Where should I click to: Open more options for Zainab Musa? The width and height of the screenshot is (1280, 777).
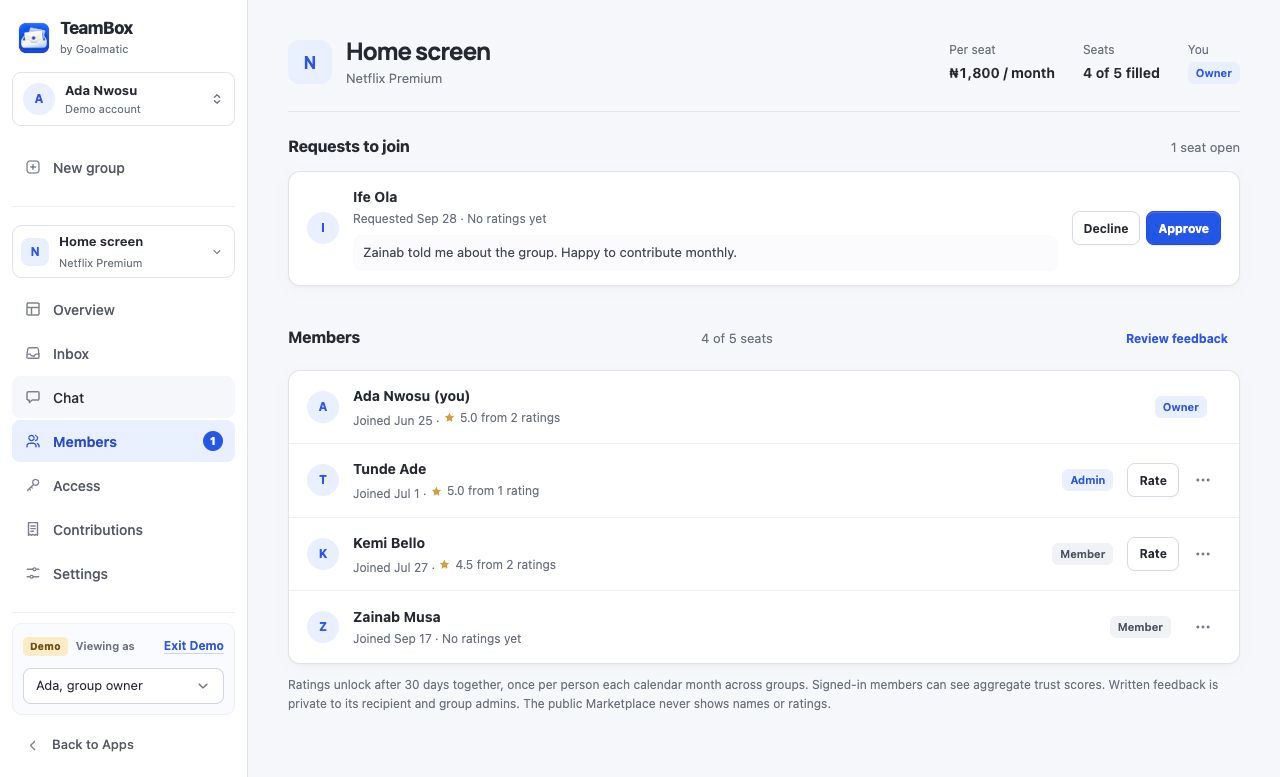point(1203,627)
